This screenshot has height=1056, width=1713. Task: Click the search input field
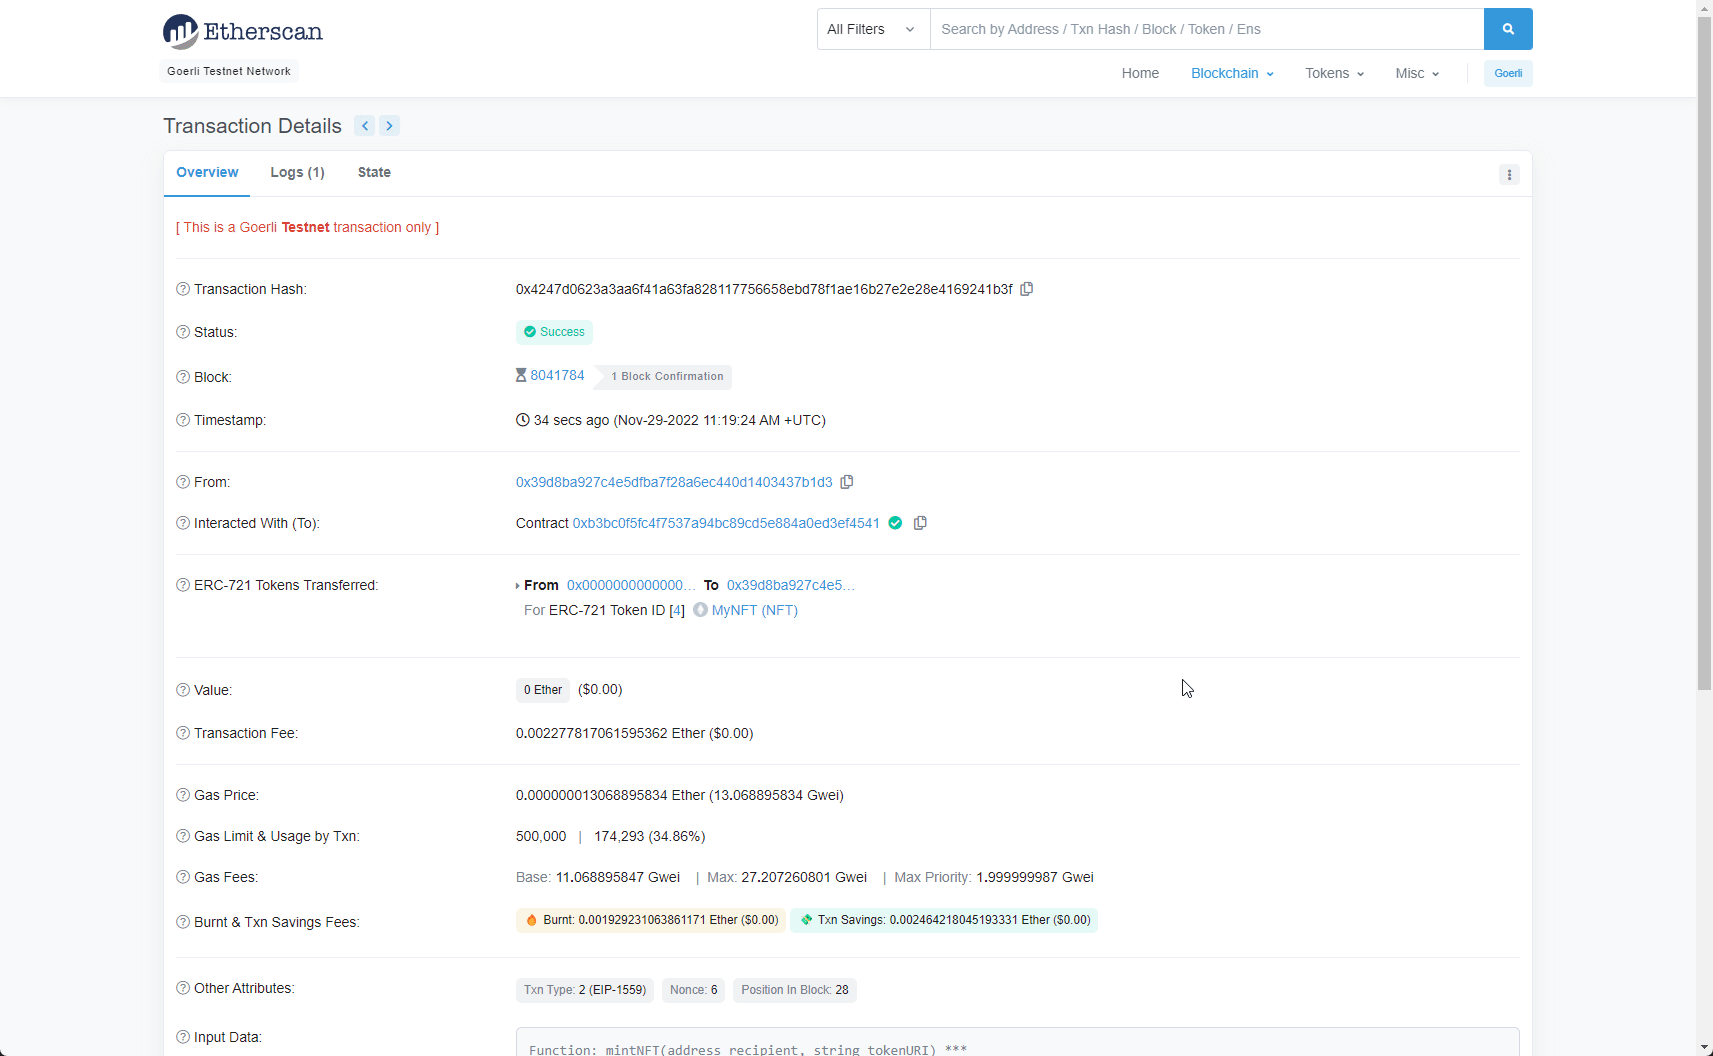pyautogui.click(x=1200, y=29)
